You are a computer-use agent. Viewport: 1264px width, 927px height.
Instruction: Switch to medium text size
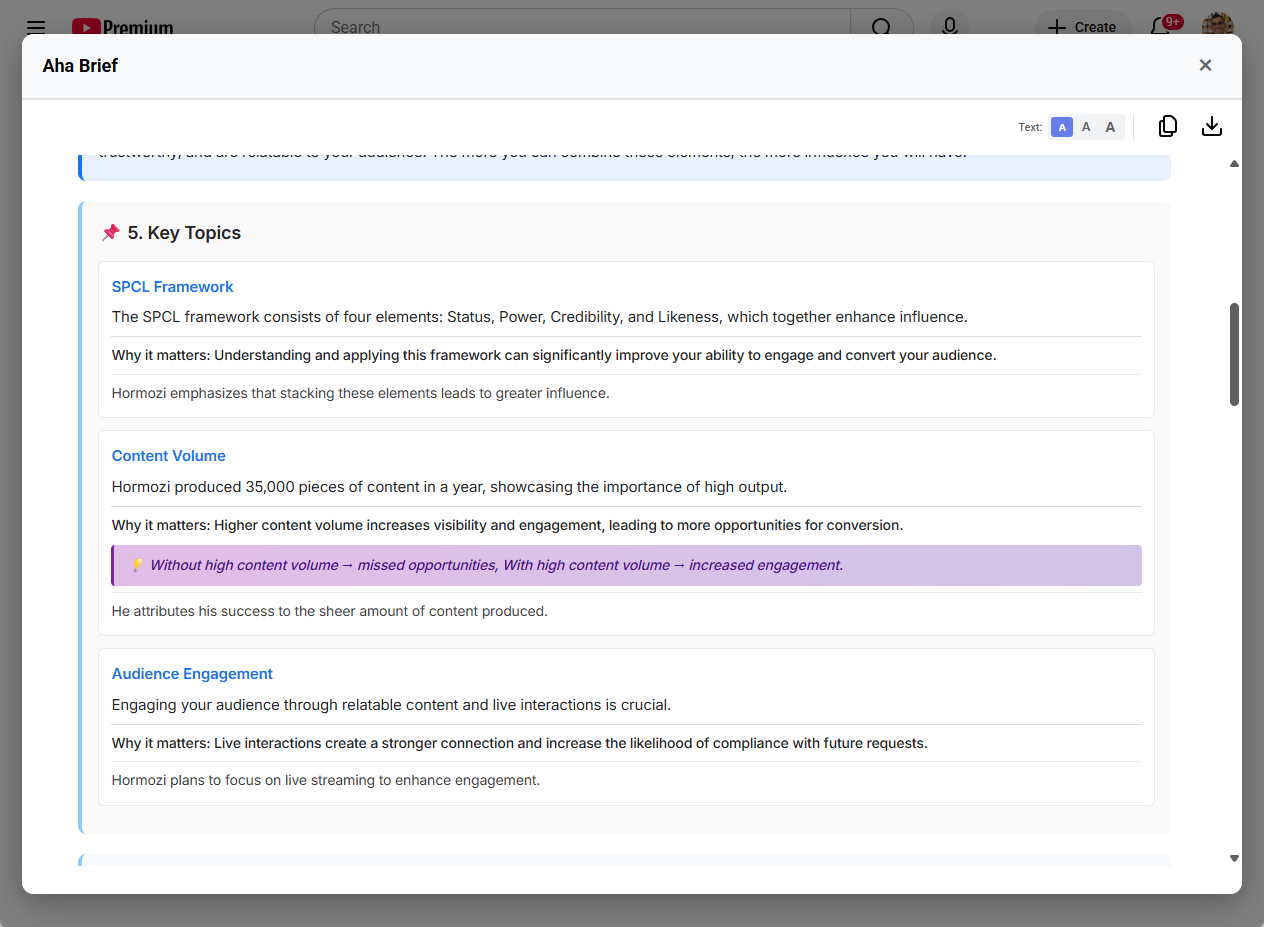click(1086, 127)
